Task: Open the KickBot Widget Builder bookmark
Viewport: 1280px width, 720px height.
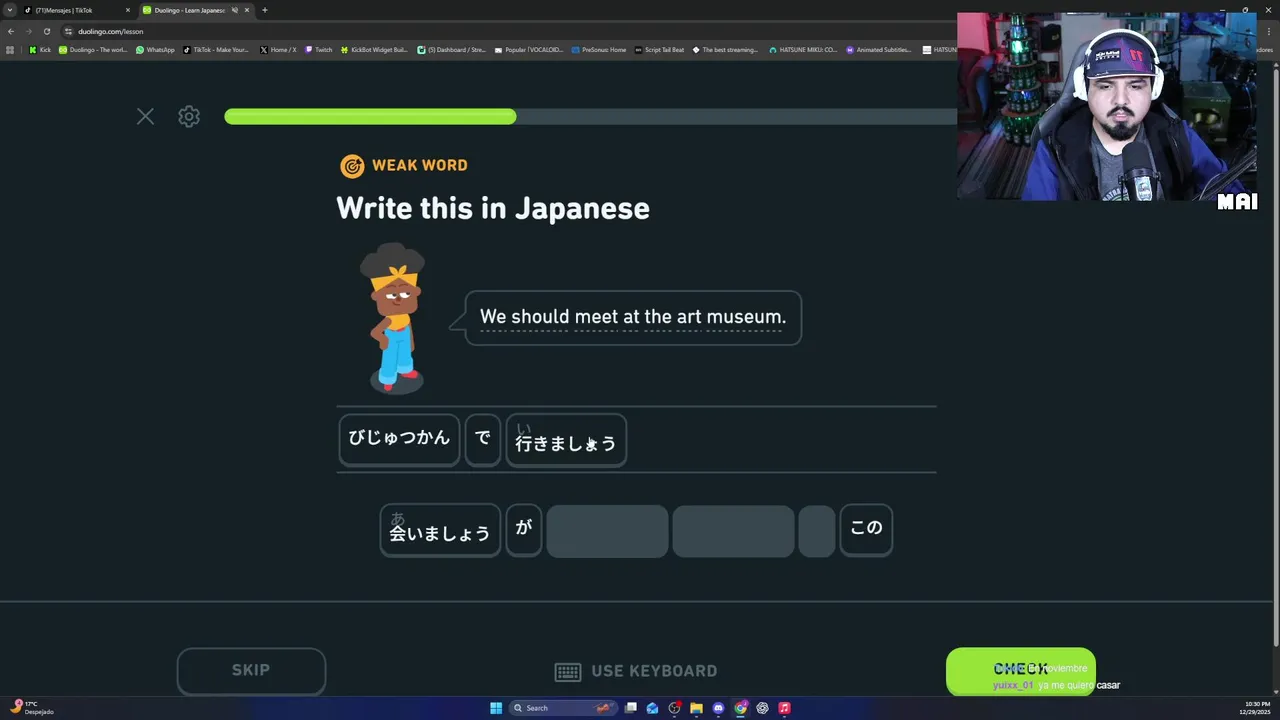Action: [x=374, y=49]
